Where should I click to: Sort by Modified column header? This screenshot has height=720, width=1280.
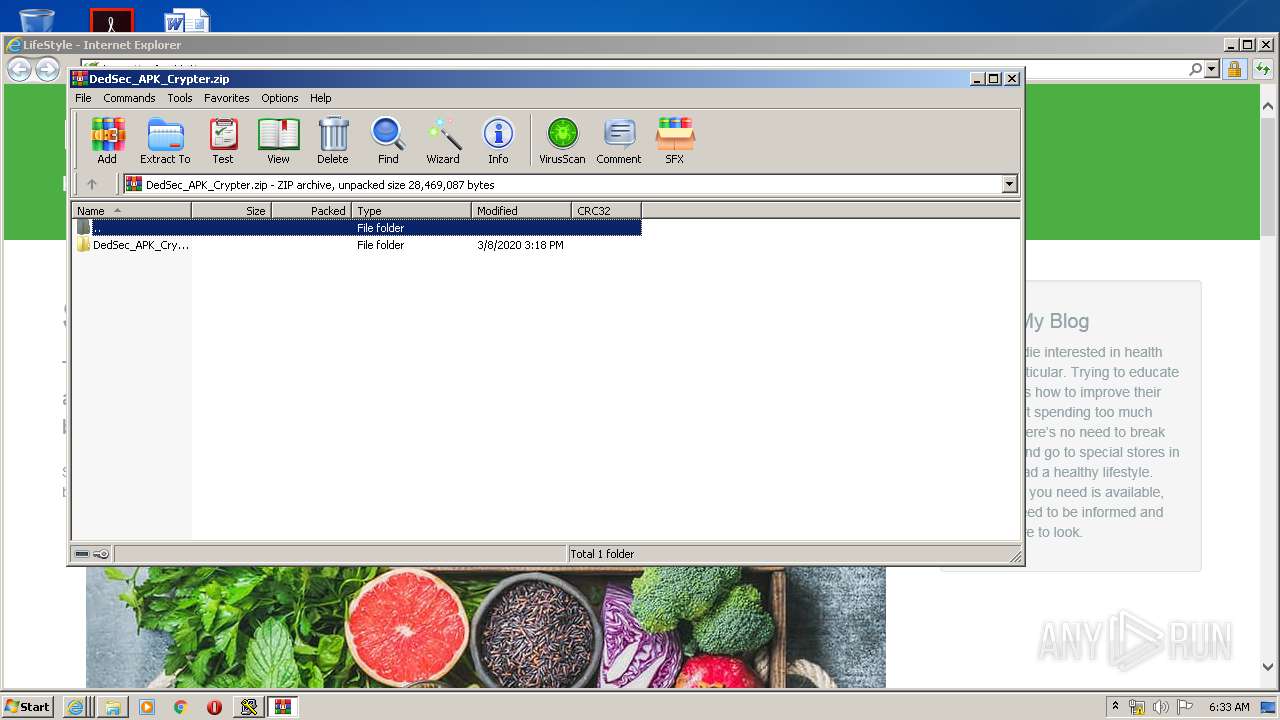521,210
